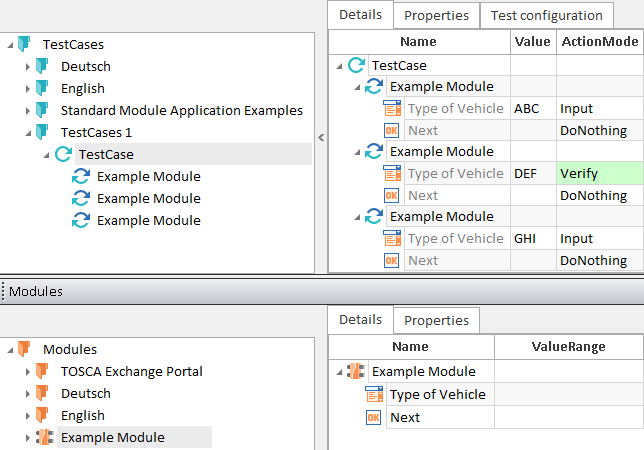Click the TestCases root folder icon
The image size is (644, 450).
point(25,44)
